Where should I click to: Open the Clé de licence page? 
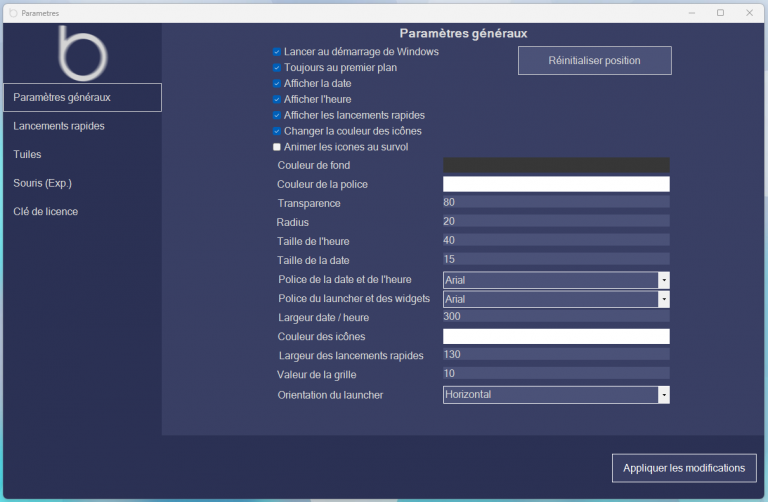pyautogui.click(x=46, y=212)
